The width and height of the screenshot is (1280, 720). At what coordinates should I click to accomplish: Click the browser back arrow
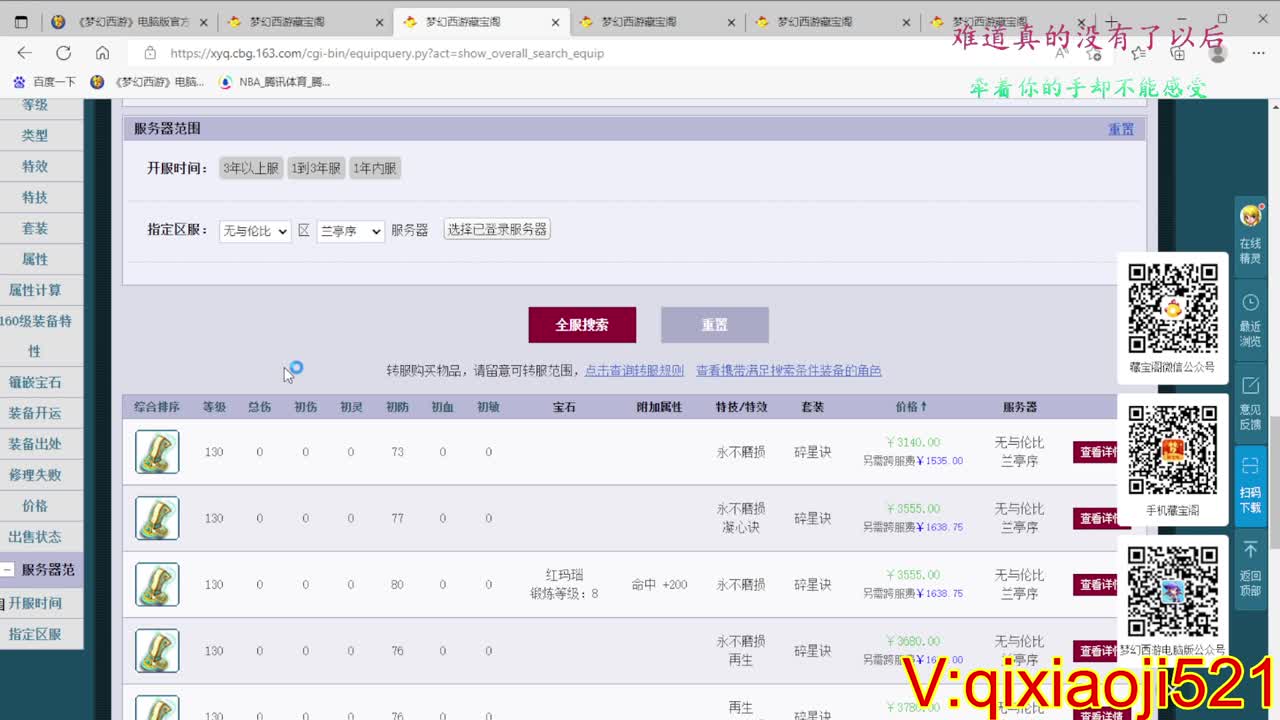click(x=25, y=53)
